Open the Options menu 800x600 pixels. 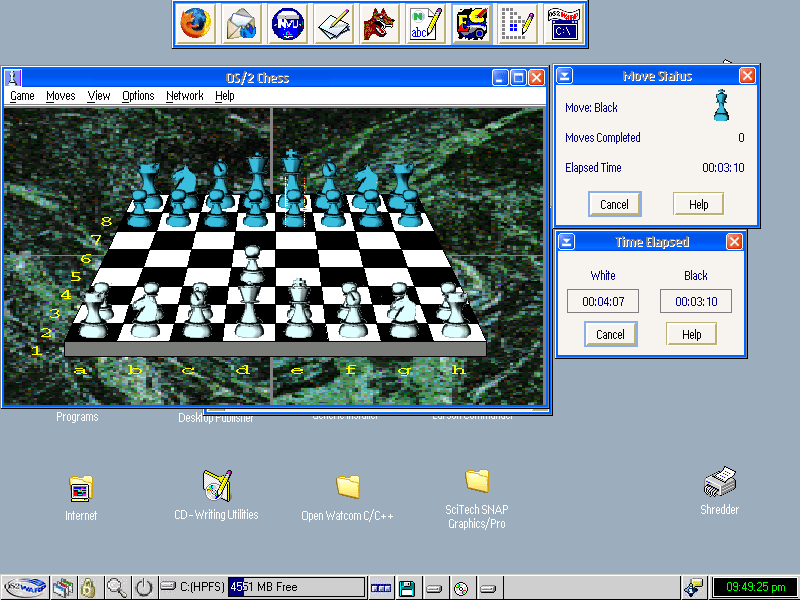[x=138, y=96]
